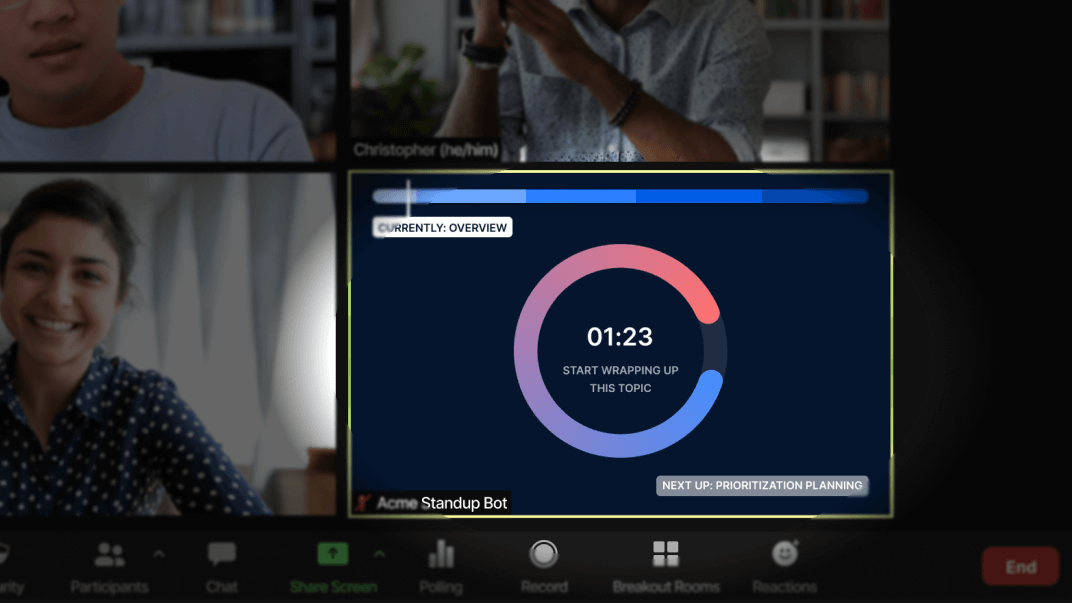
Task: Select Christopher's video tile
Action: [620, 80]
